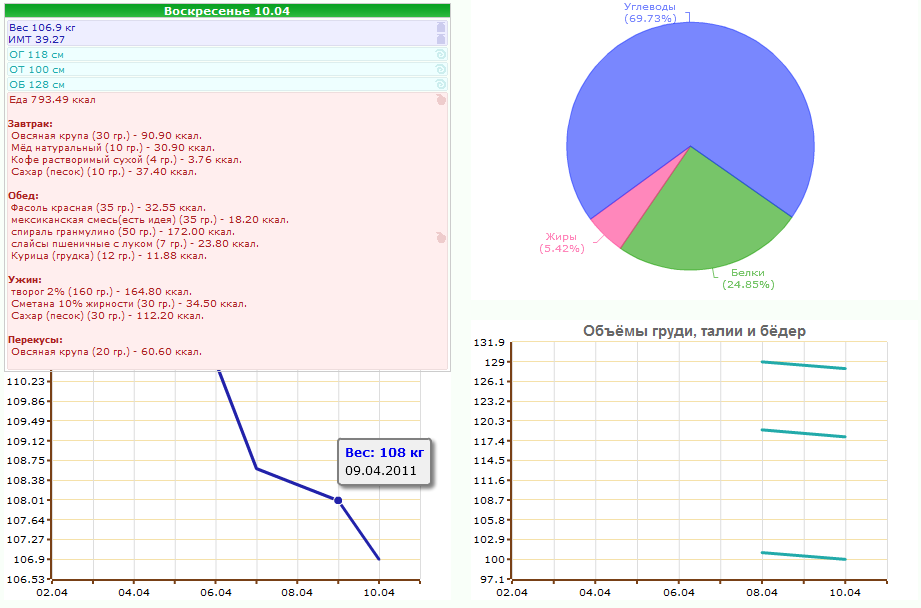Click the 106.9 y-axis label on weight chart

coord(29,559)
